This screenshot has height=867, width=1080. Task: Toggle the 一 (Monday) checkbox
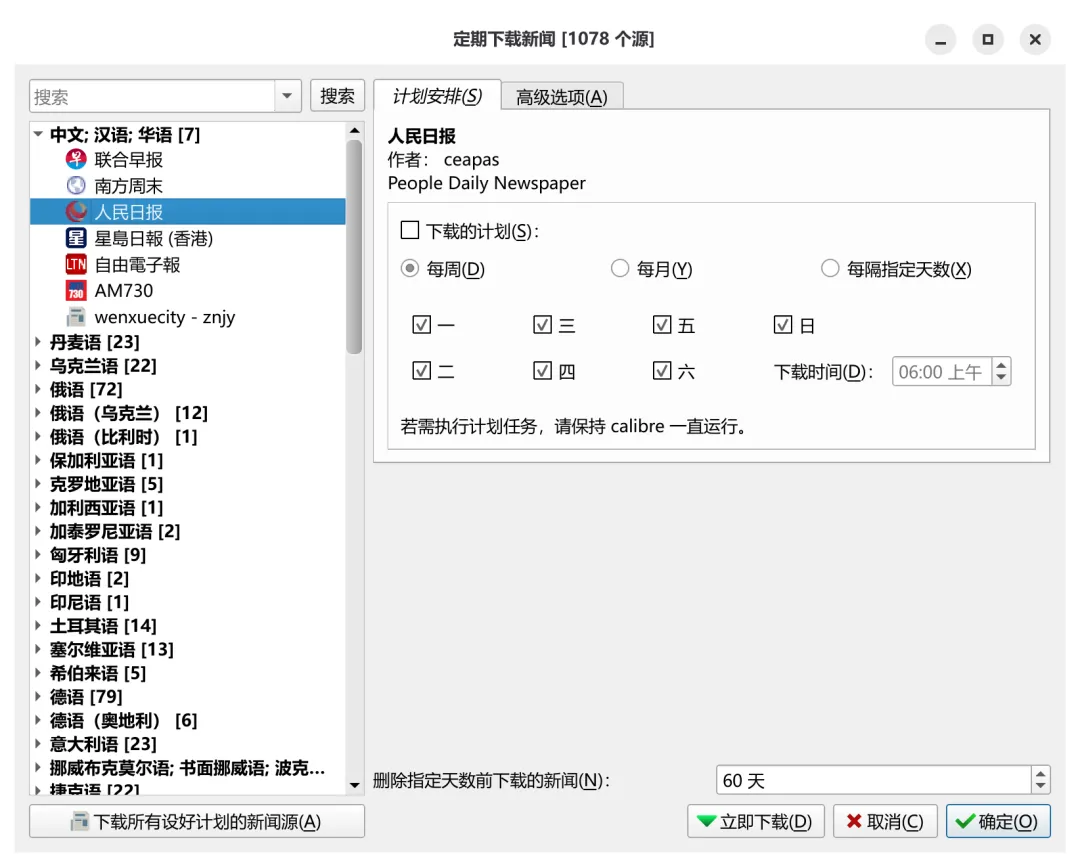click(422, 324)
